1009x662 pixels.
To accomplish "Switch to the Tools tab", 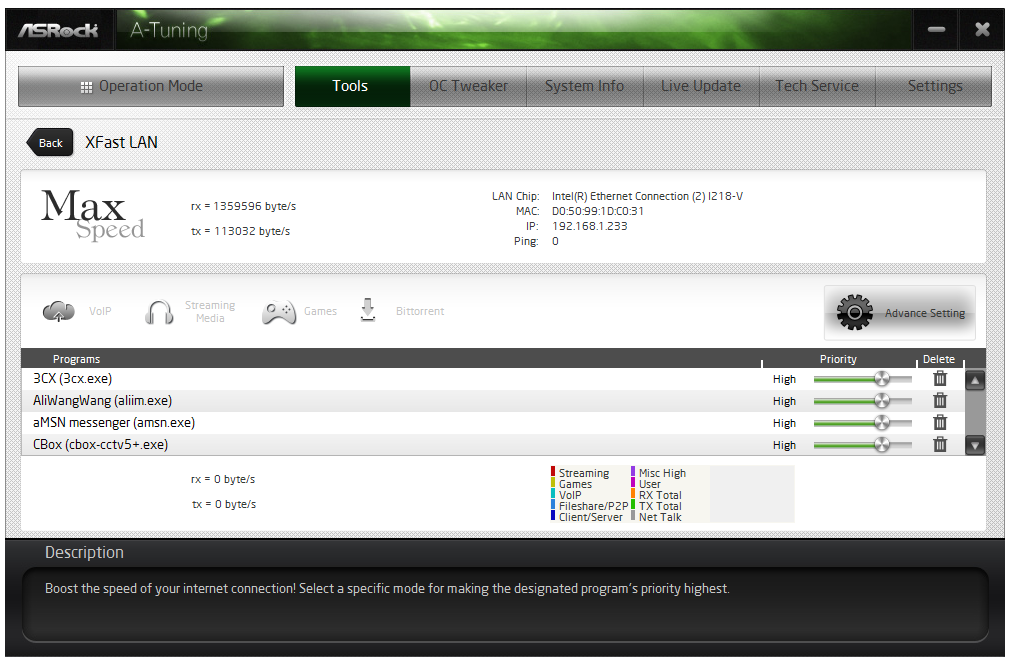I will pos(352,86).
